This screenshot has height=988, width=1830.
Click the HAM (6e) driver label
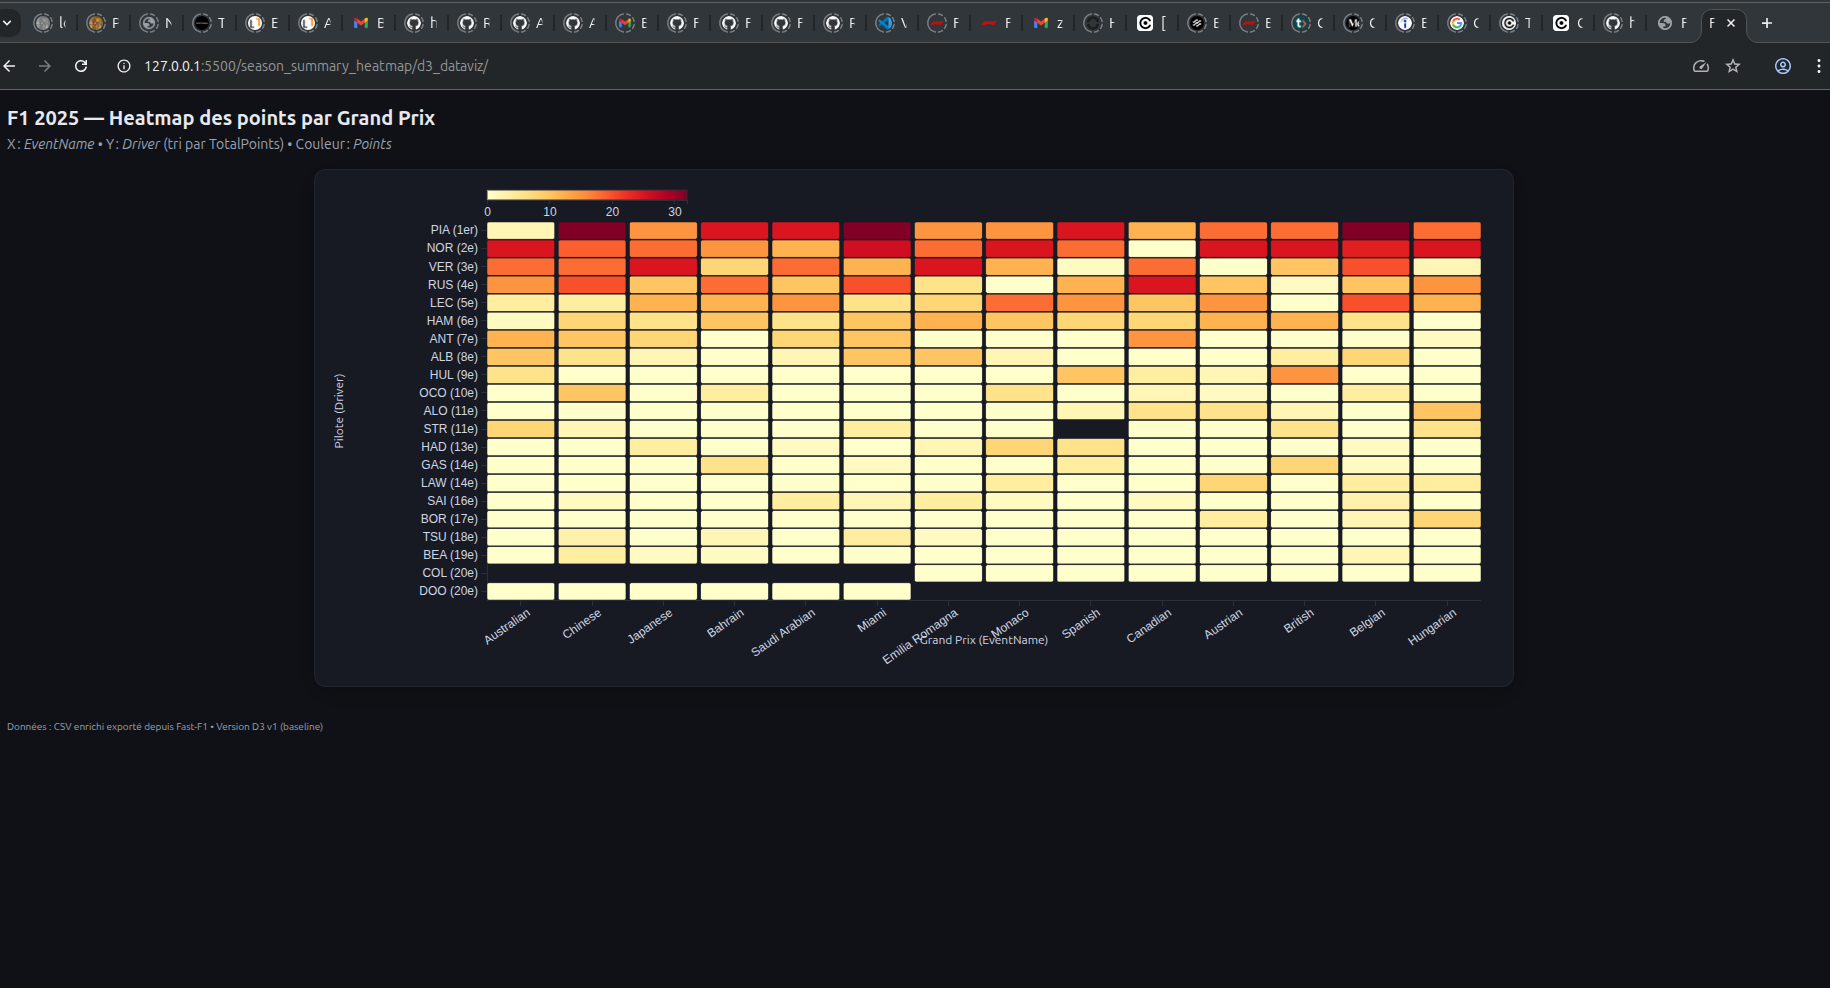tap(452, 321)
